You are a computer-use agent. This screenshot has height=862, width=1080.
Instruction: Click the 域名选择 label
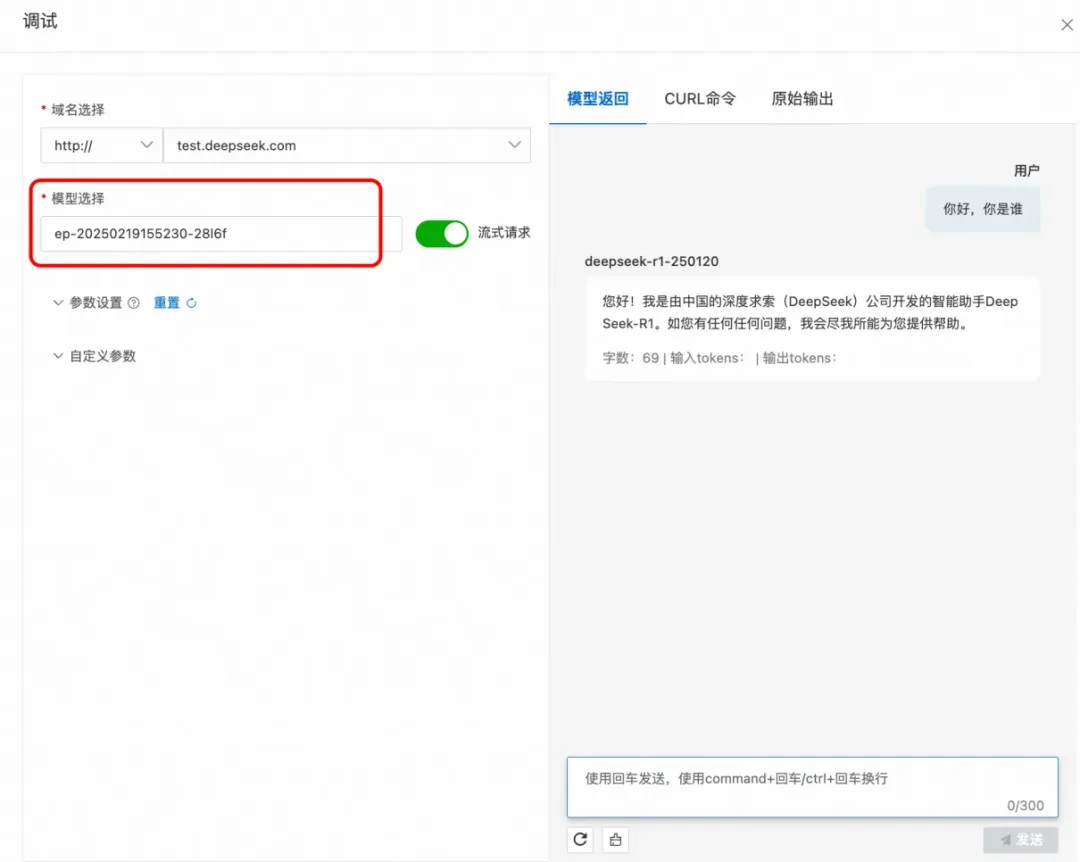coord(78,110)
